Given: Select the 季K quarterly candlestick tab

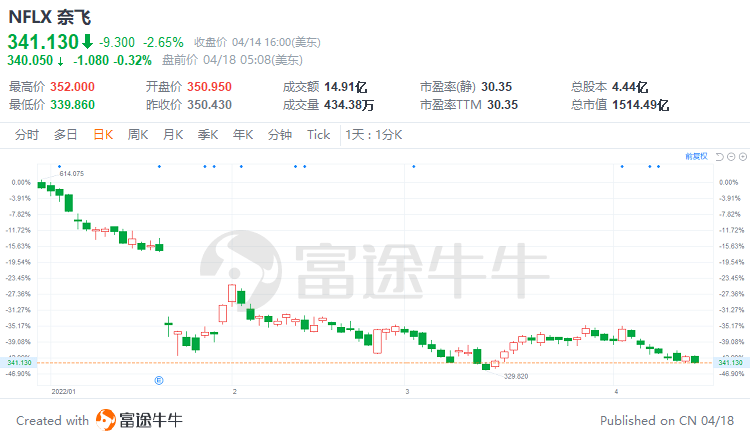Looking at the screenshot, I should 208,135.
